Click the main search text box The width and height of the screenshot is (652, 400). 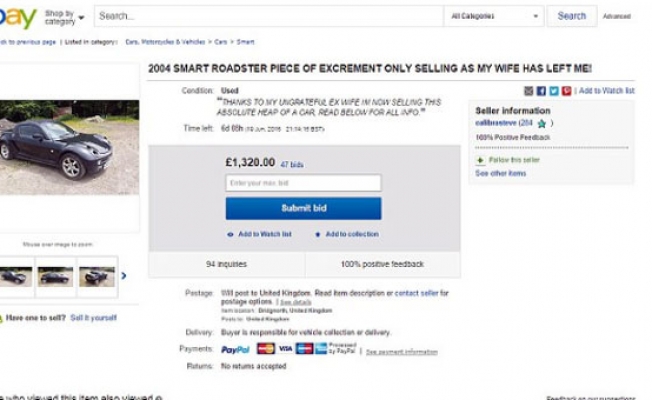point(268,16)
